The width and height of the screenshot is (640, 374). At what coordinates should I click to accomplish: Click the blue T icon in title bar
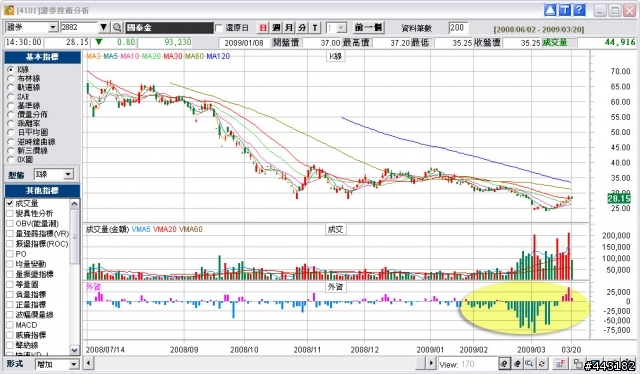pyautogui.click(x=565, y=10)
